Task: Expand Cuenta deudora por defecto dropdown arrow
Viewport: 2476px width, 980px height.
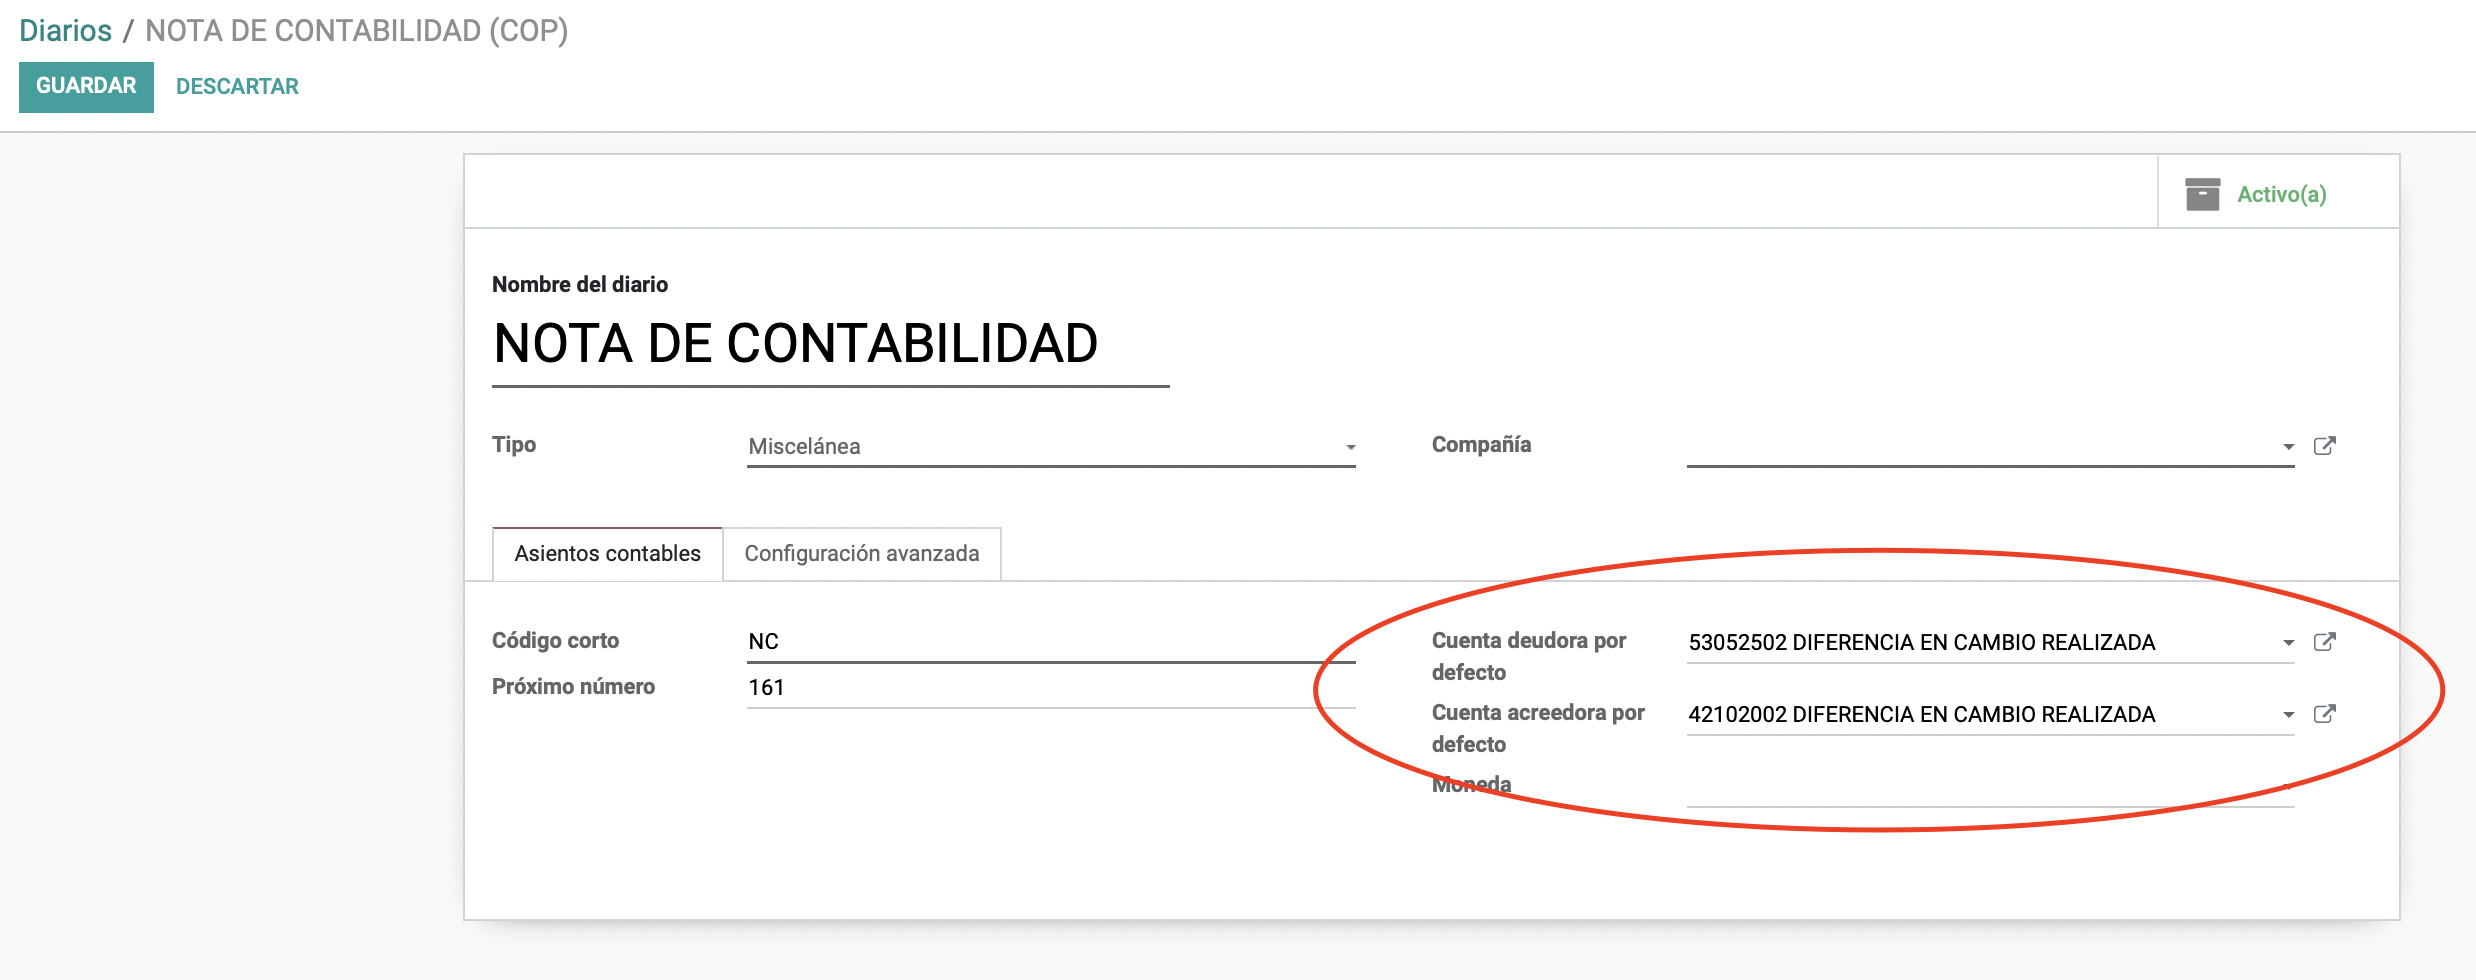Action: 2288,643
